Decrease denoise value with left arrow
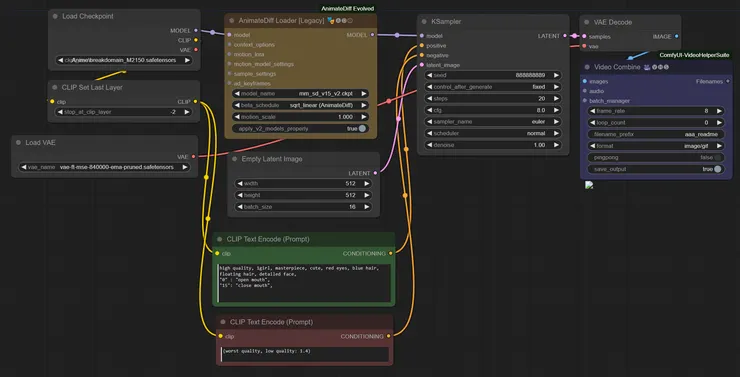Image resolution: width=740 pixels, height=377 pixels. (x=430, y=145)
